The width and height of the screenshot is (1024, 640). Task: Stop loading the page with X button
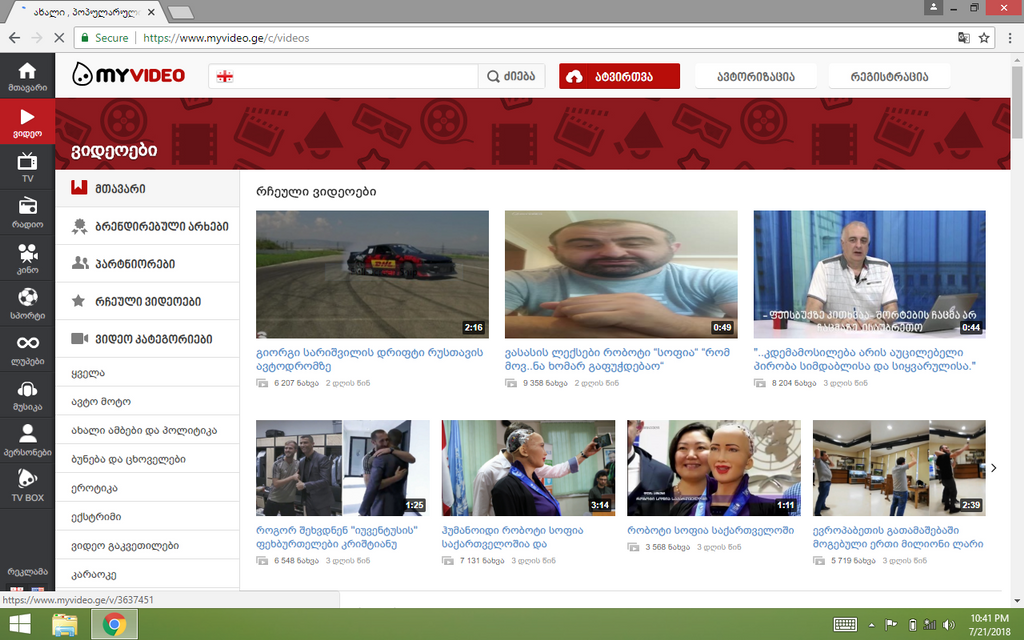point(59,38)
